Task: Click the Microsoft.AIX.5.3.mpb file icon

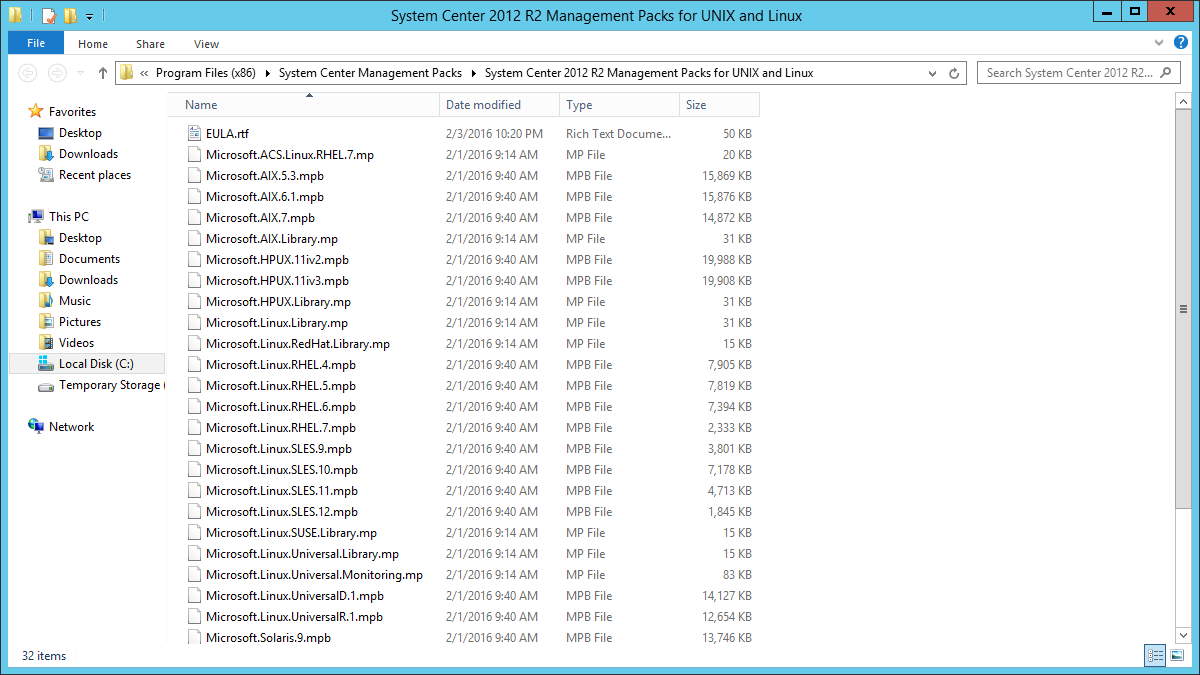Action: 195,175
